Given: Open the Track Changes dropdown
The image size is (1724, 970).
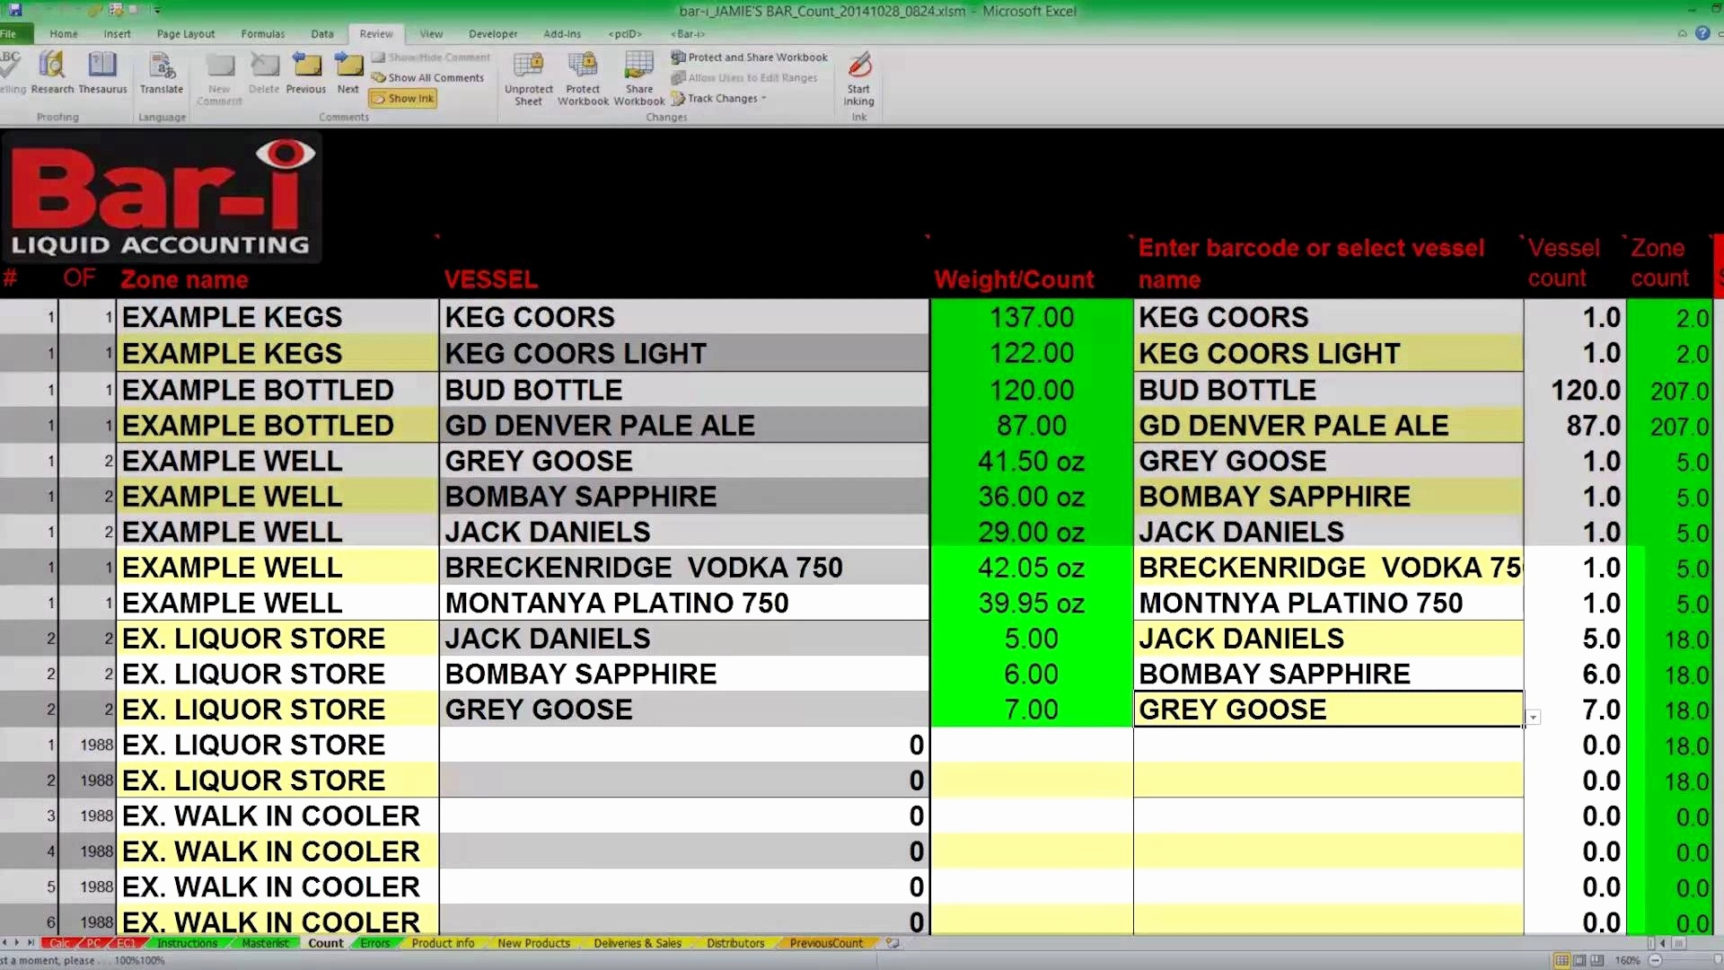Looking at the screenshot, I should pyautogui.click(x=721, y=98).
